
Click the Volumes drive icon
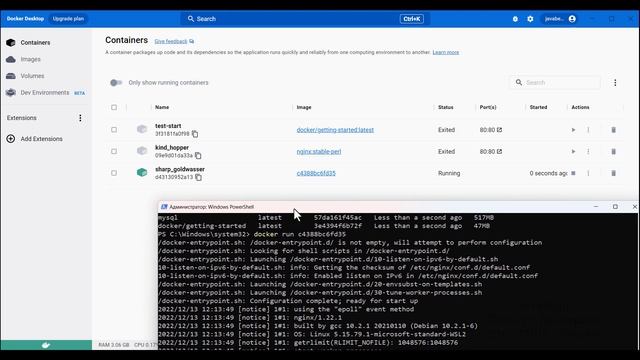point(11,76)
